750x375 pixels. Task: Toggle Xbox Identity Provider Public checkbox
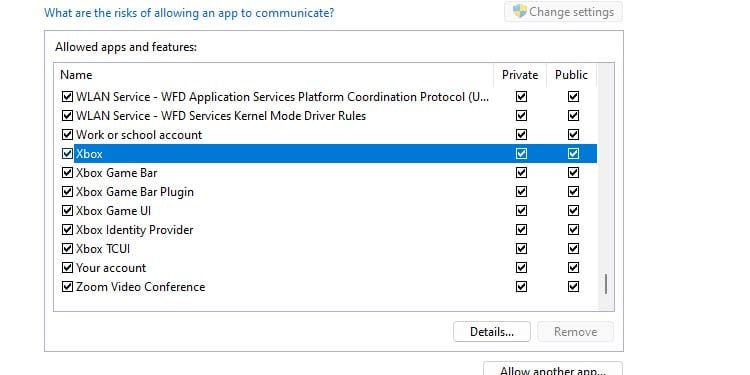574,230
